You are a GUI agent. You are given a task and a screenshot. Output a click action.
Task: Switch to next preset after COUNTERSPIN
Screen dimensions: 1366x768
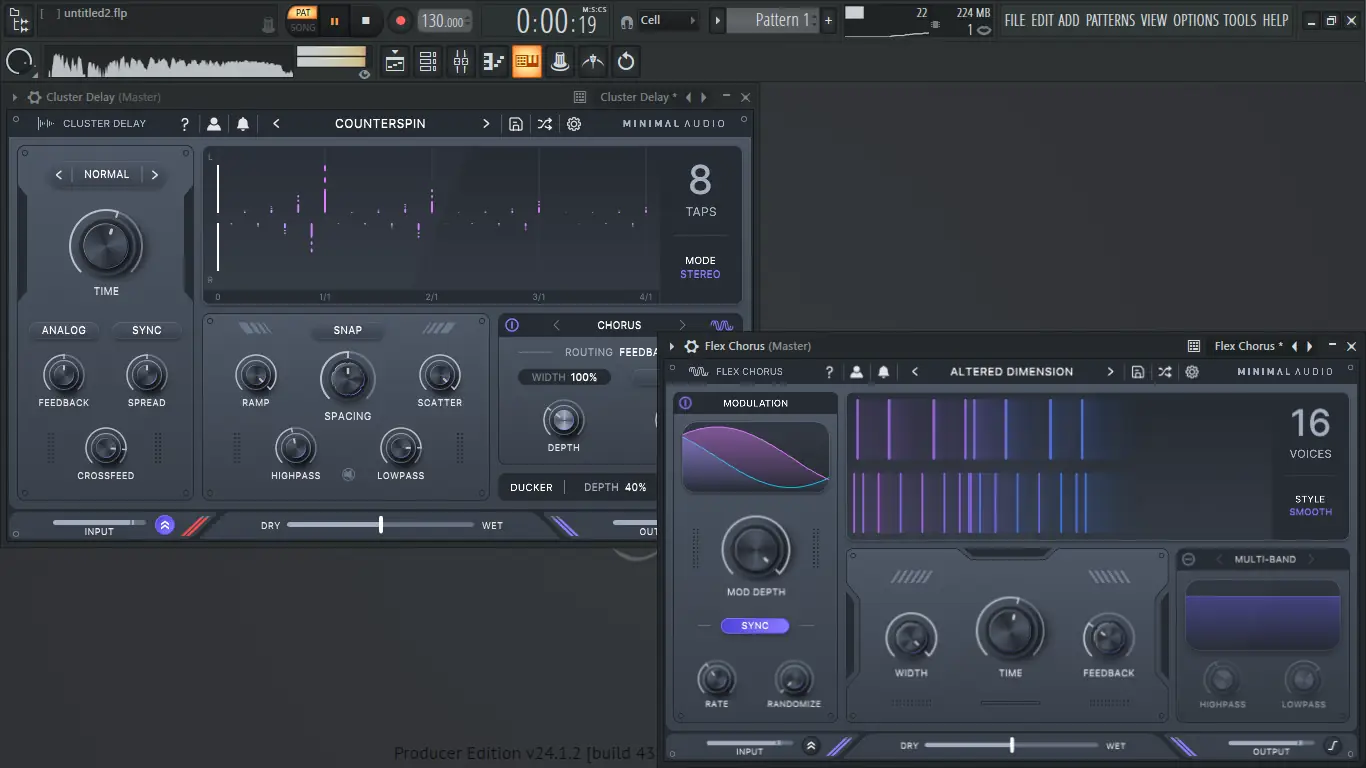[486, 124]
